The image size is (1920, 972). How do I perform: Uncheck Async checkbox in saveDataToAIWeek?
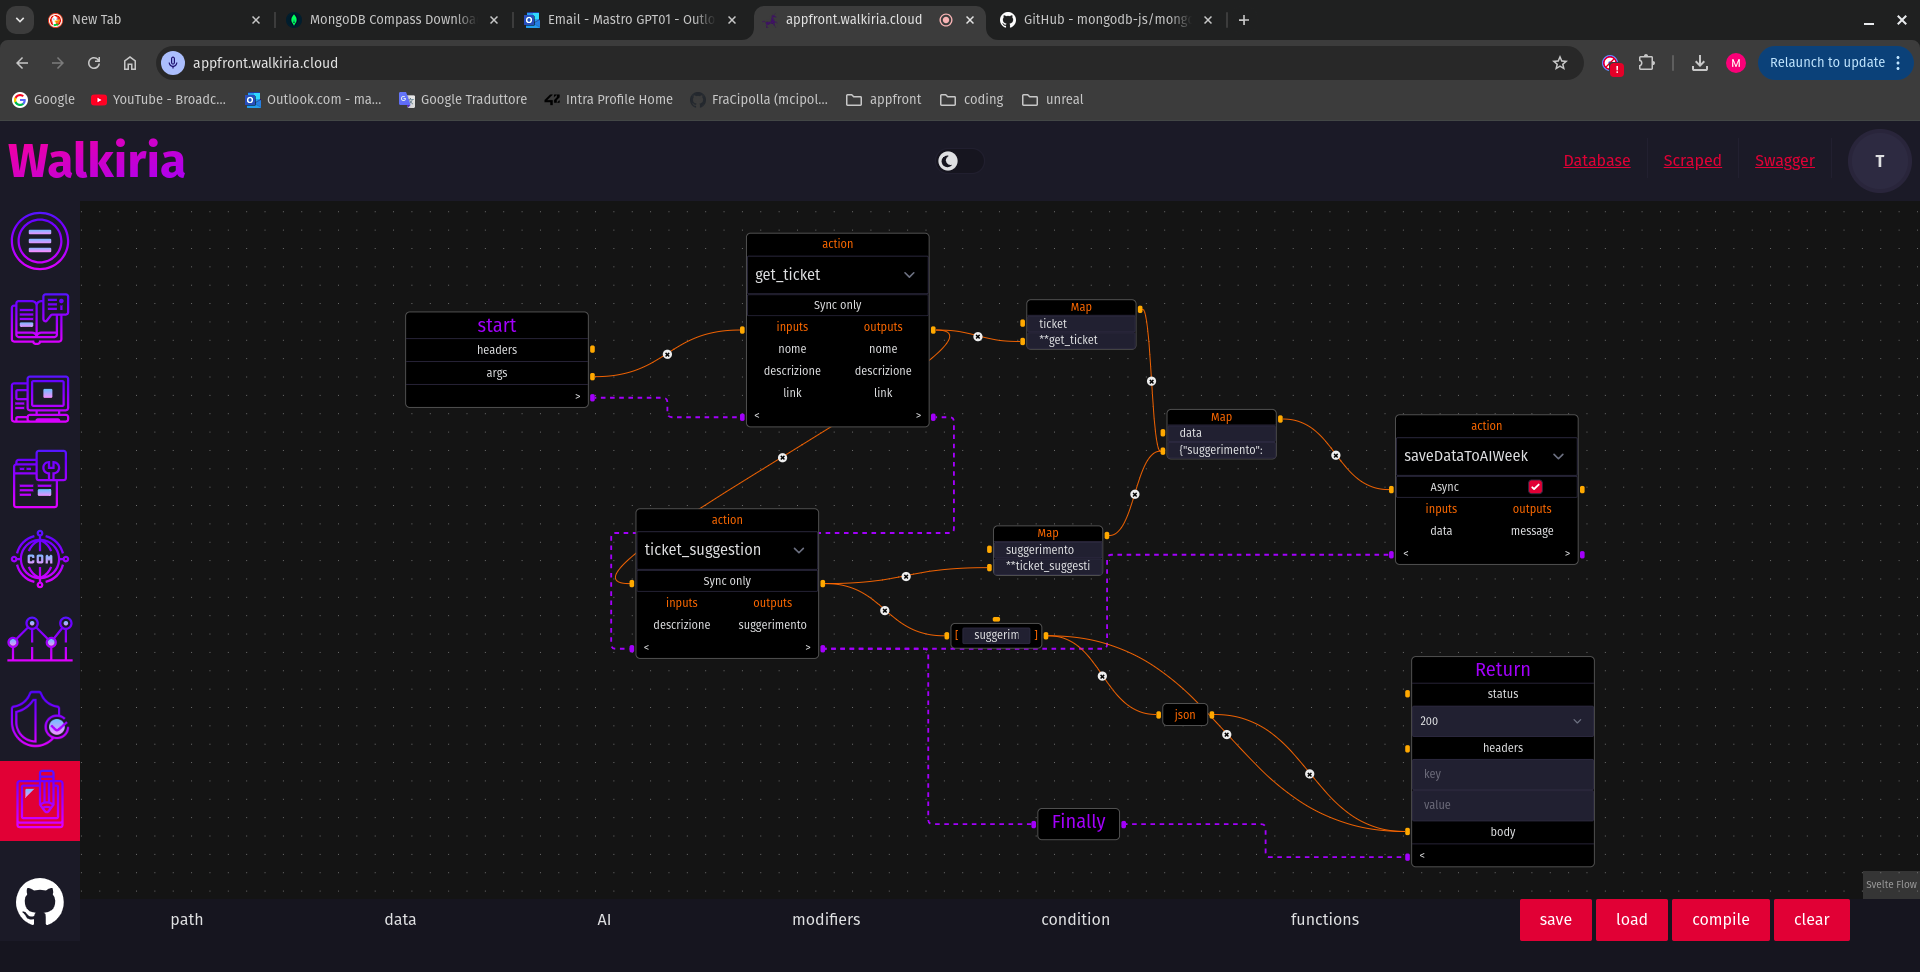[x=1535, y=487]
